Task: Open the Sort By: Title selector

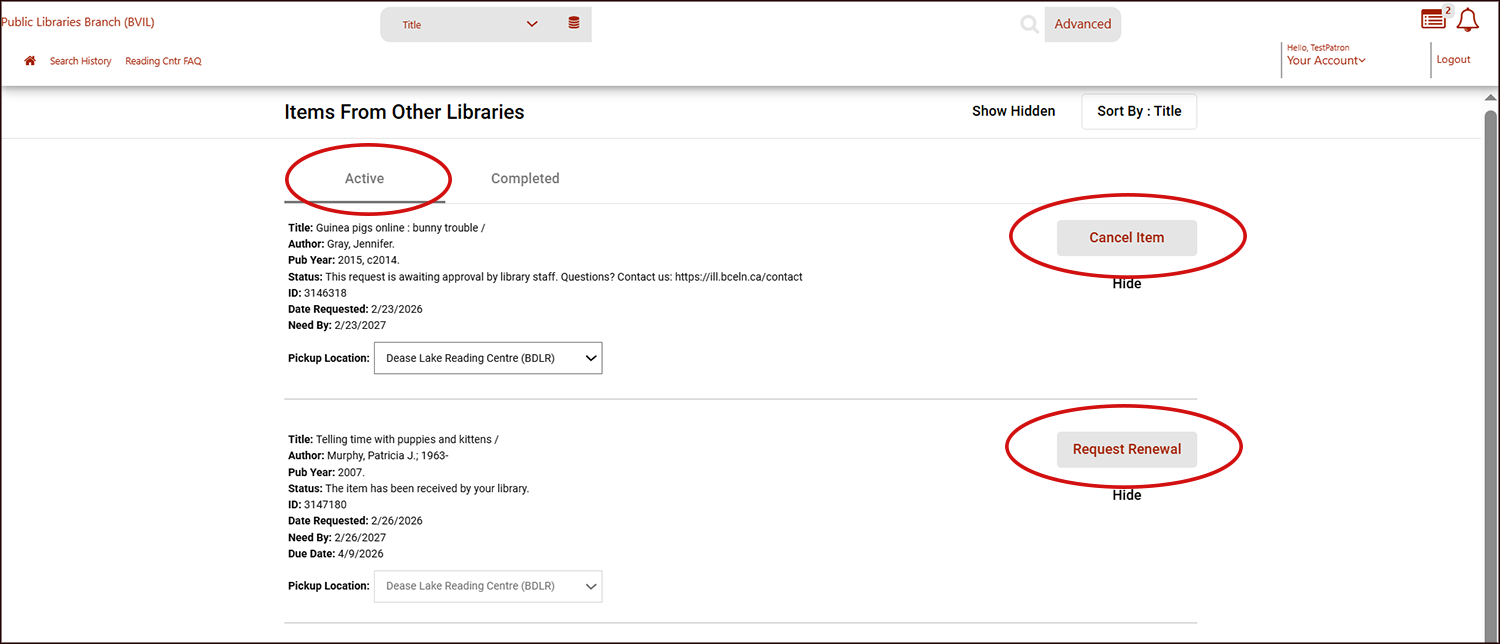Action: 1139,111
